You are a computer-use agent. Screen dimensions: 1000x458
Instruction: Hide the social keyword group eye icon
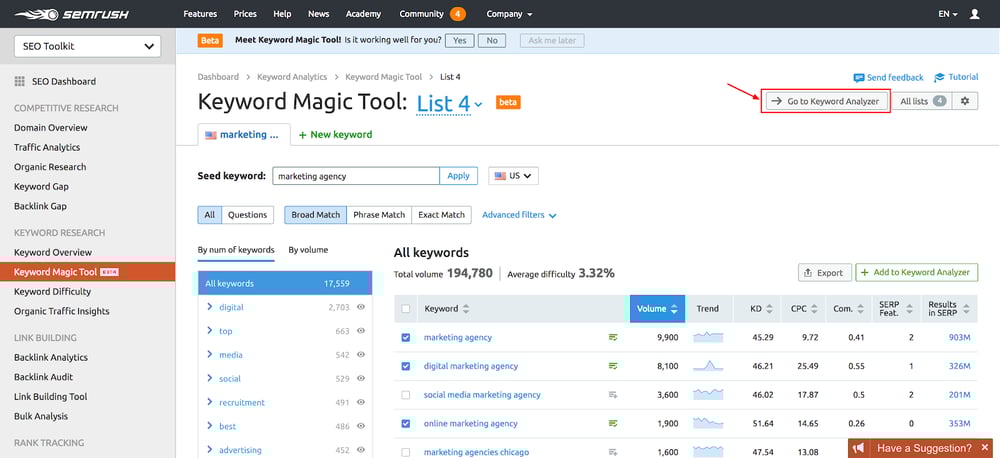click(361, 379)
